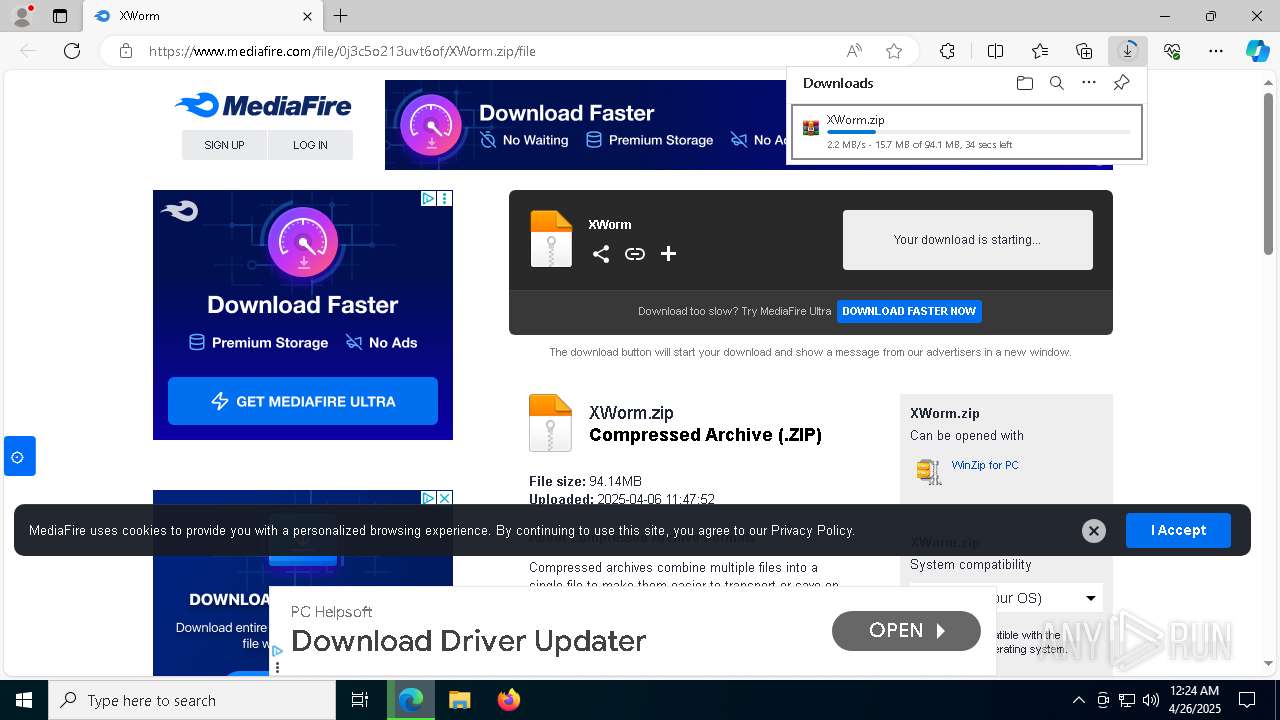Open File Explorer from taskbar
1280x720 pixels.
(x=459, y=700)
